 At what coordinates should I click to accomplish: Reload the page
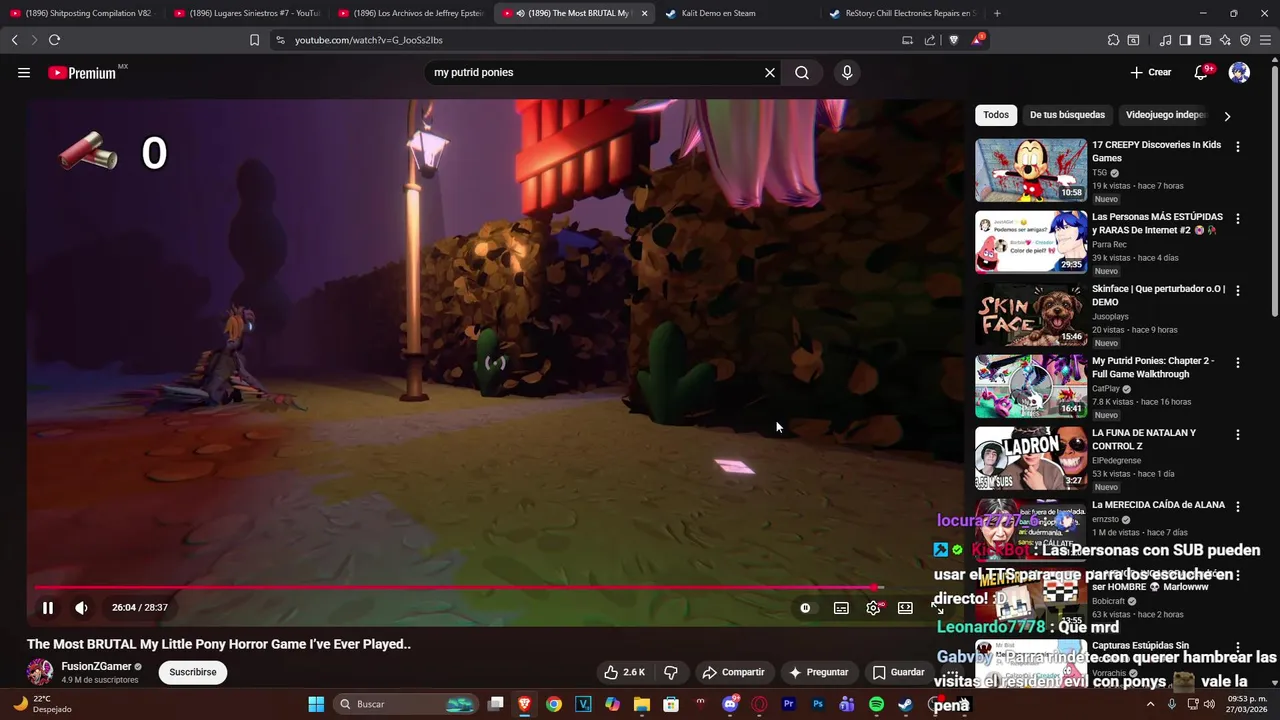point(54,40)
